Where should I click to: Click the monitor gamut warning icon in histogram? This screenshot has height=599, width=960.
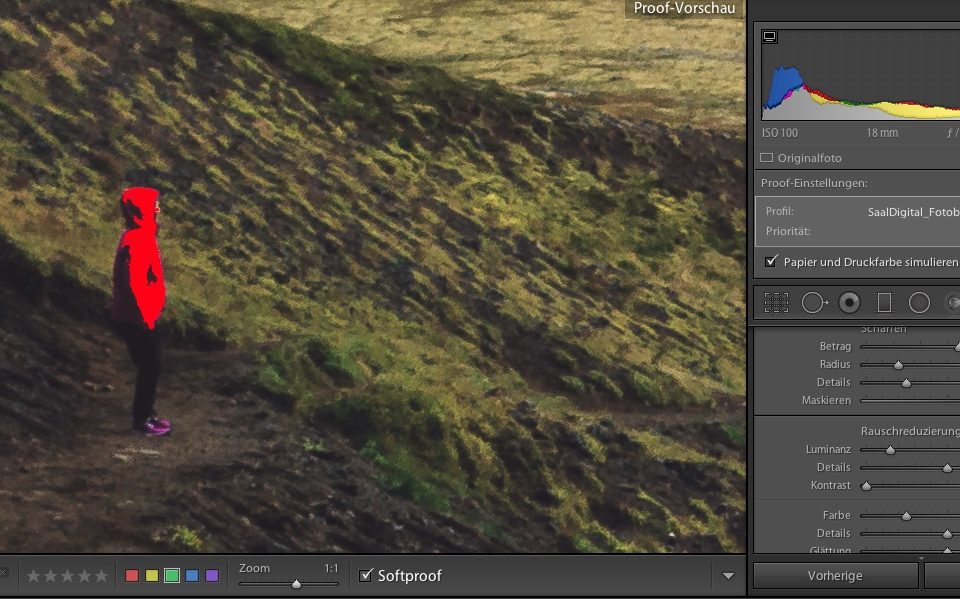(x=770, y=37)
